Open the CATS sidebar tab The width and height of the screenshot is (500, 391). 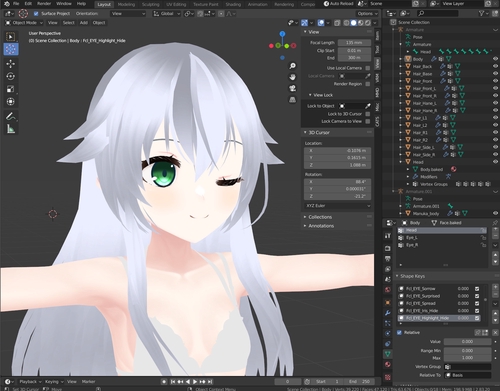pyautogui.click(x=377, y=121)
